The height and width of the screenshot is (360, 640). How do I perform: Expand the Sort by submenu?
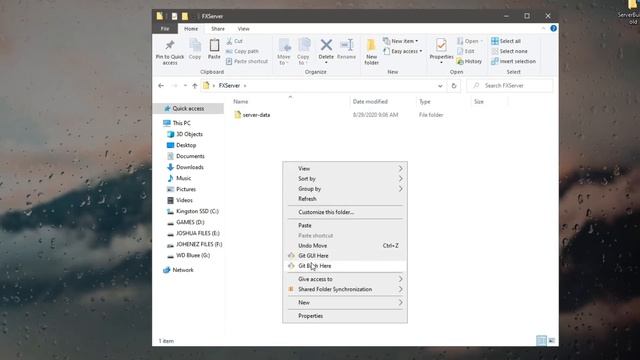345,179
